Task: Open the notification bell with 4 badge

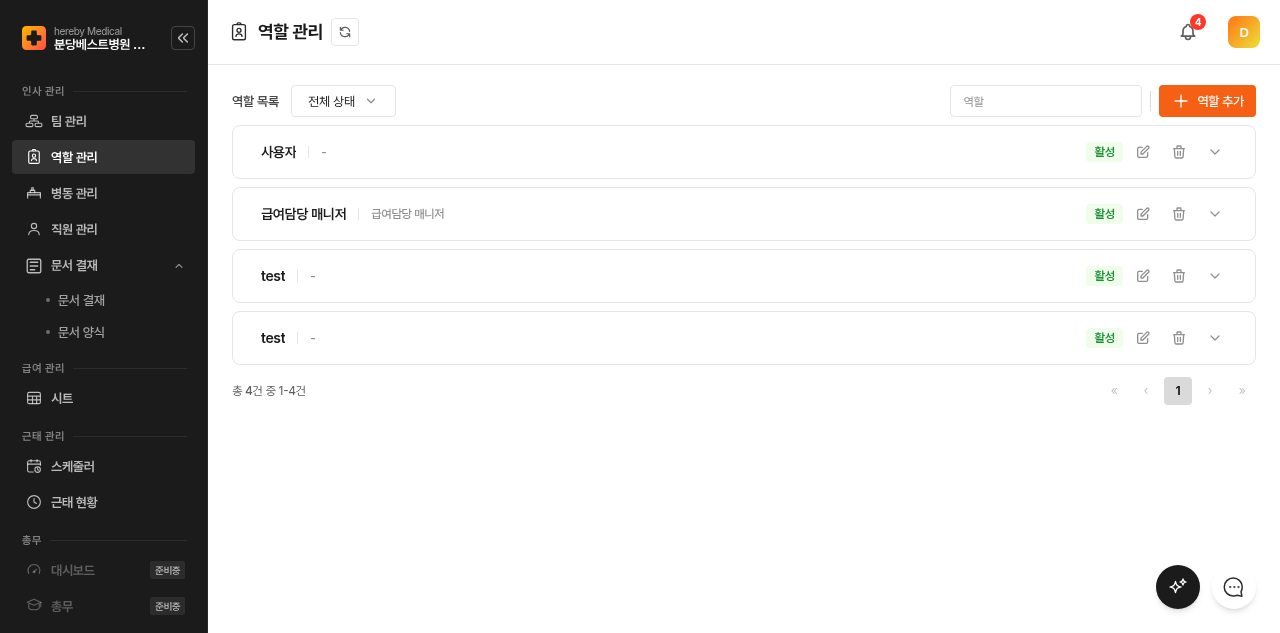Action: [1188, 32]
